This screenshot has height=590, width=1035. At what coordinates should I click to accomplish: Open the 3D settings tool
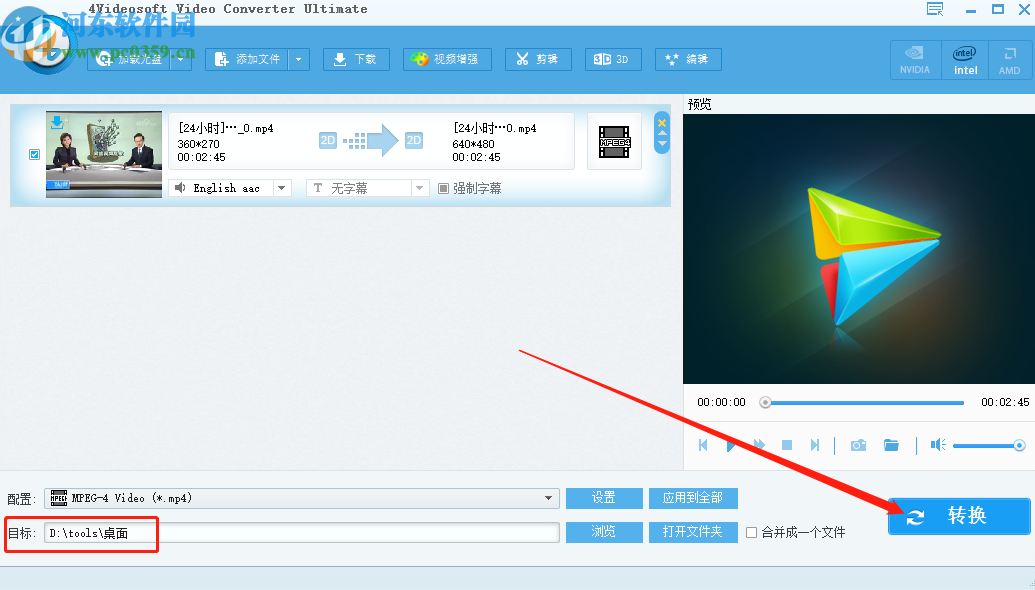coord(613,59)
